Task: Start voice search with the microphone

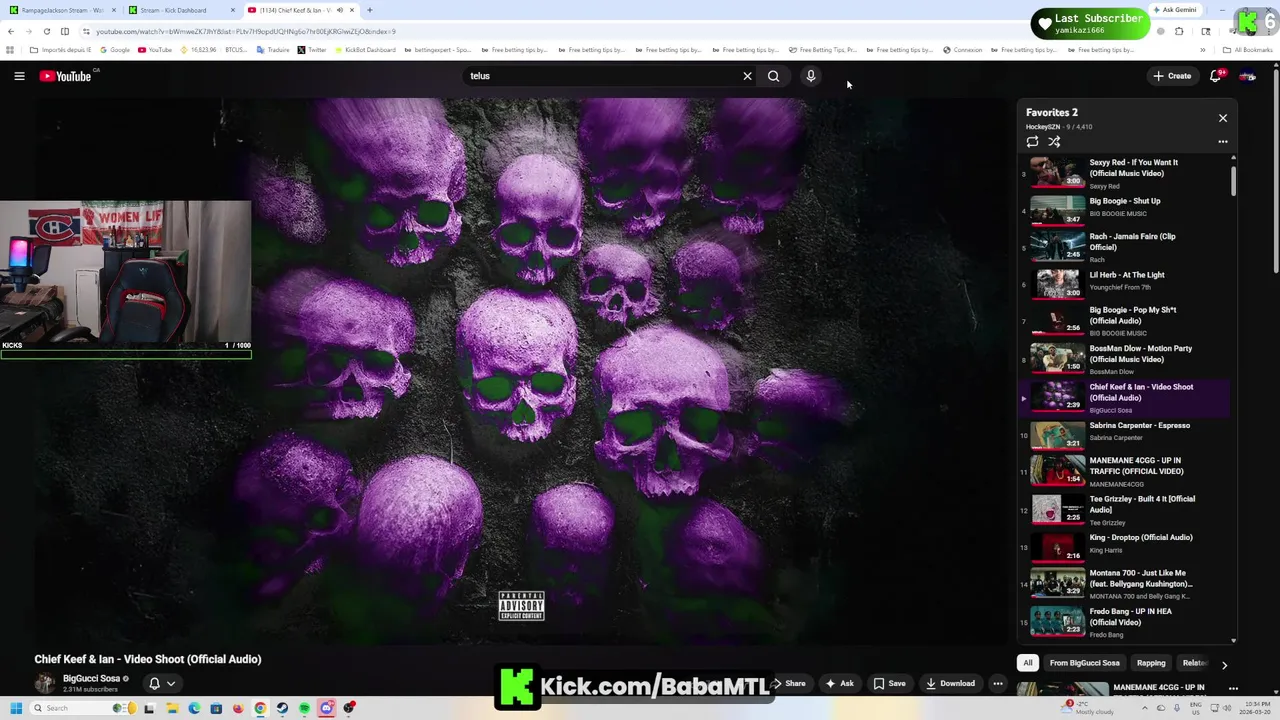Action: 811,76
